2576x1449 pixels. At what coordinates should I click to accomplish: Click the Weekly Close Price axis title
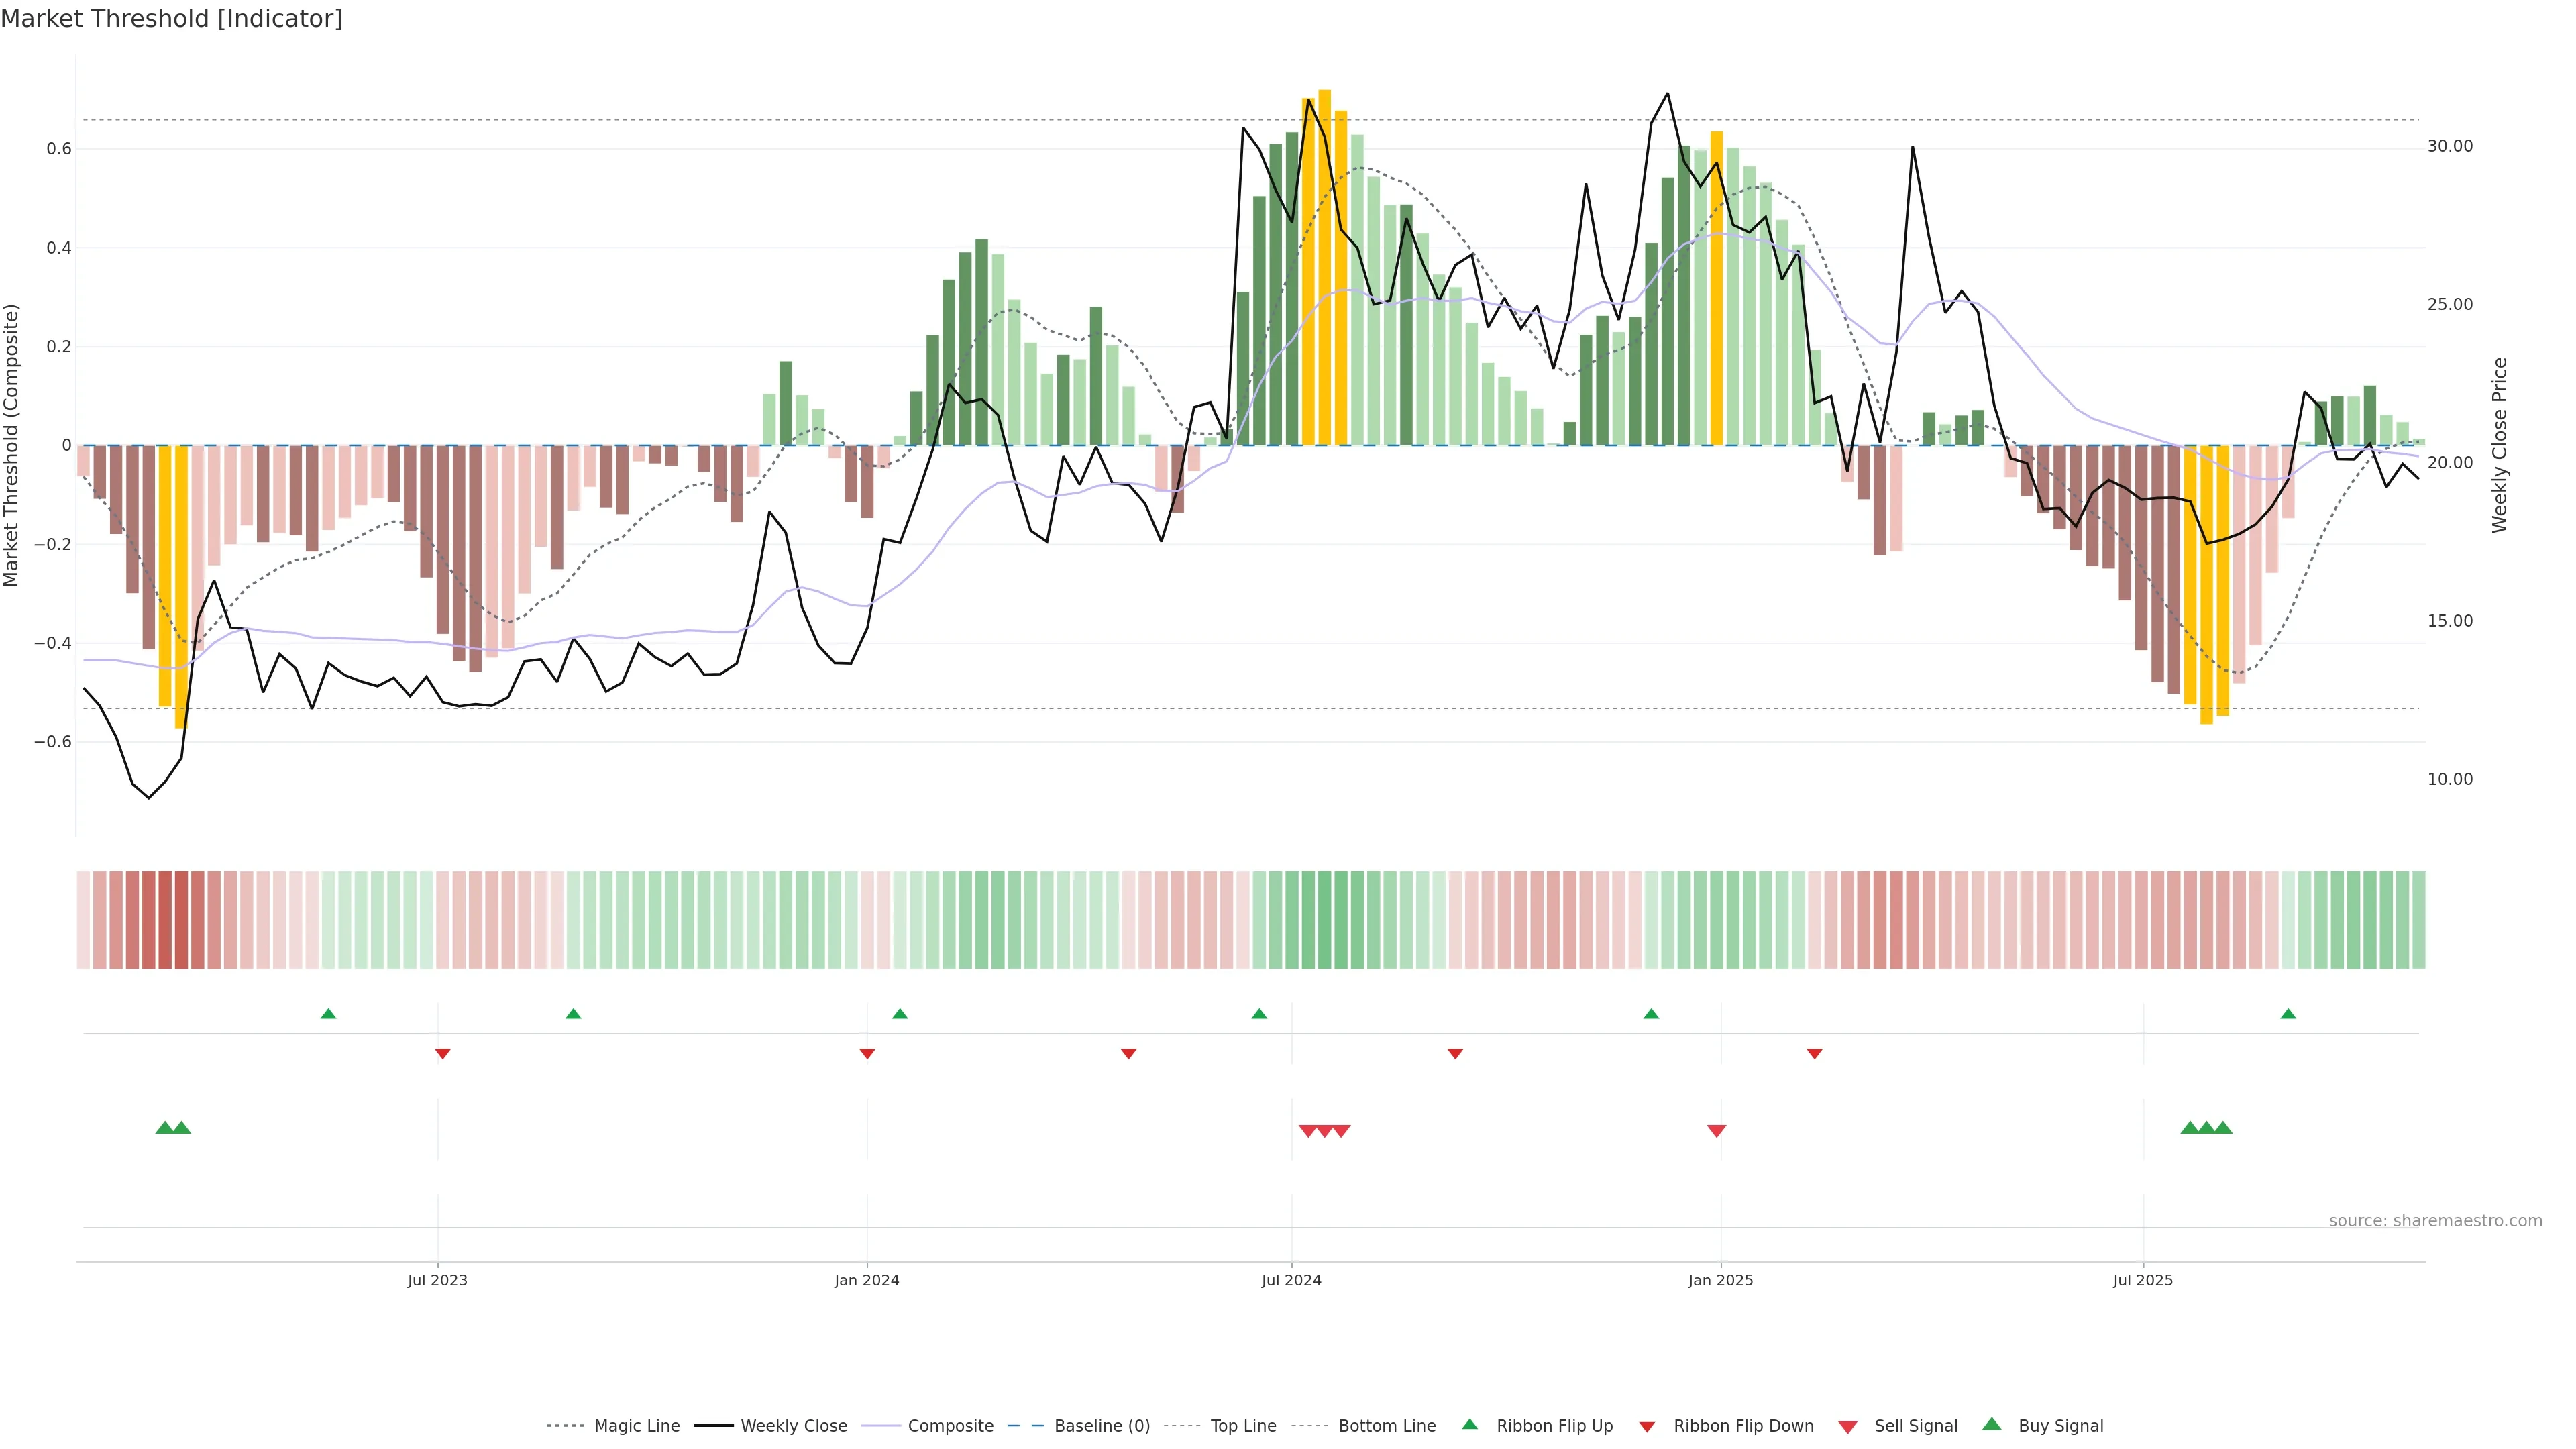[2499, 445]
